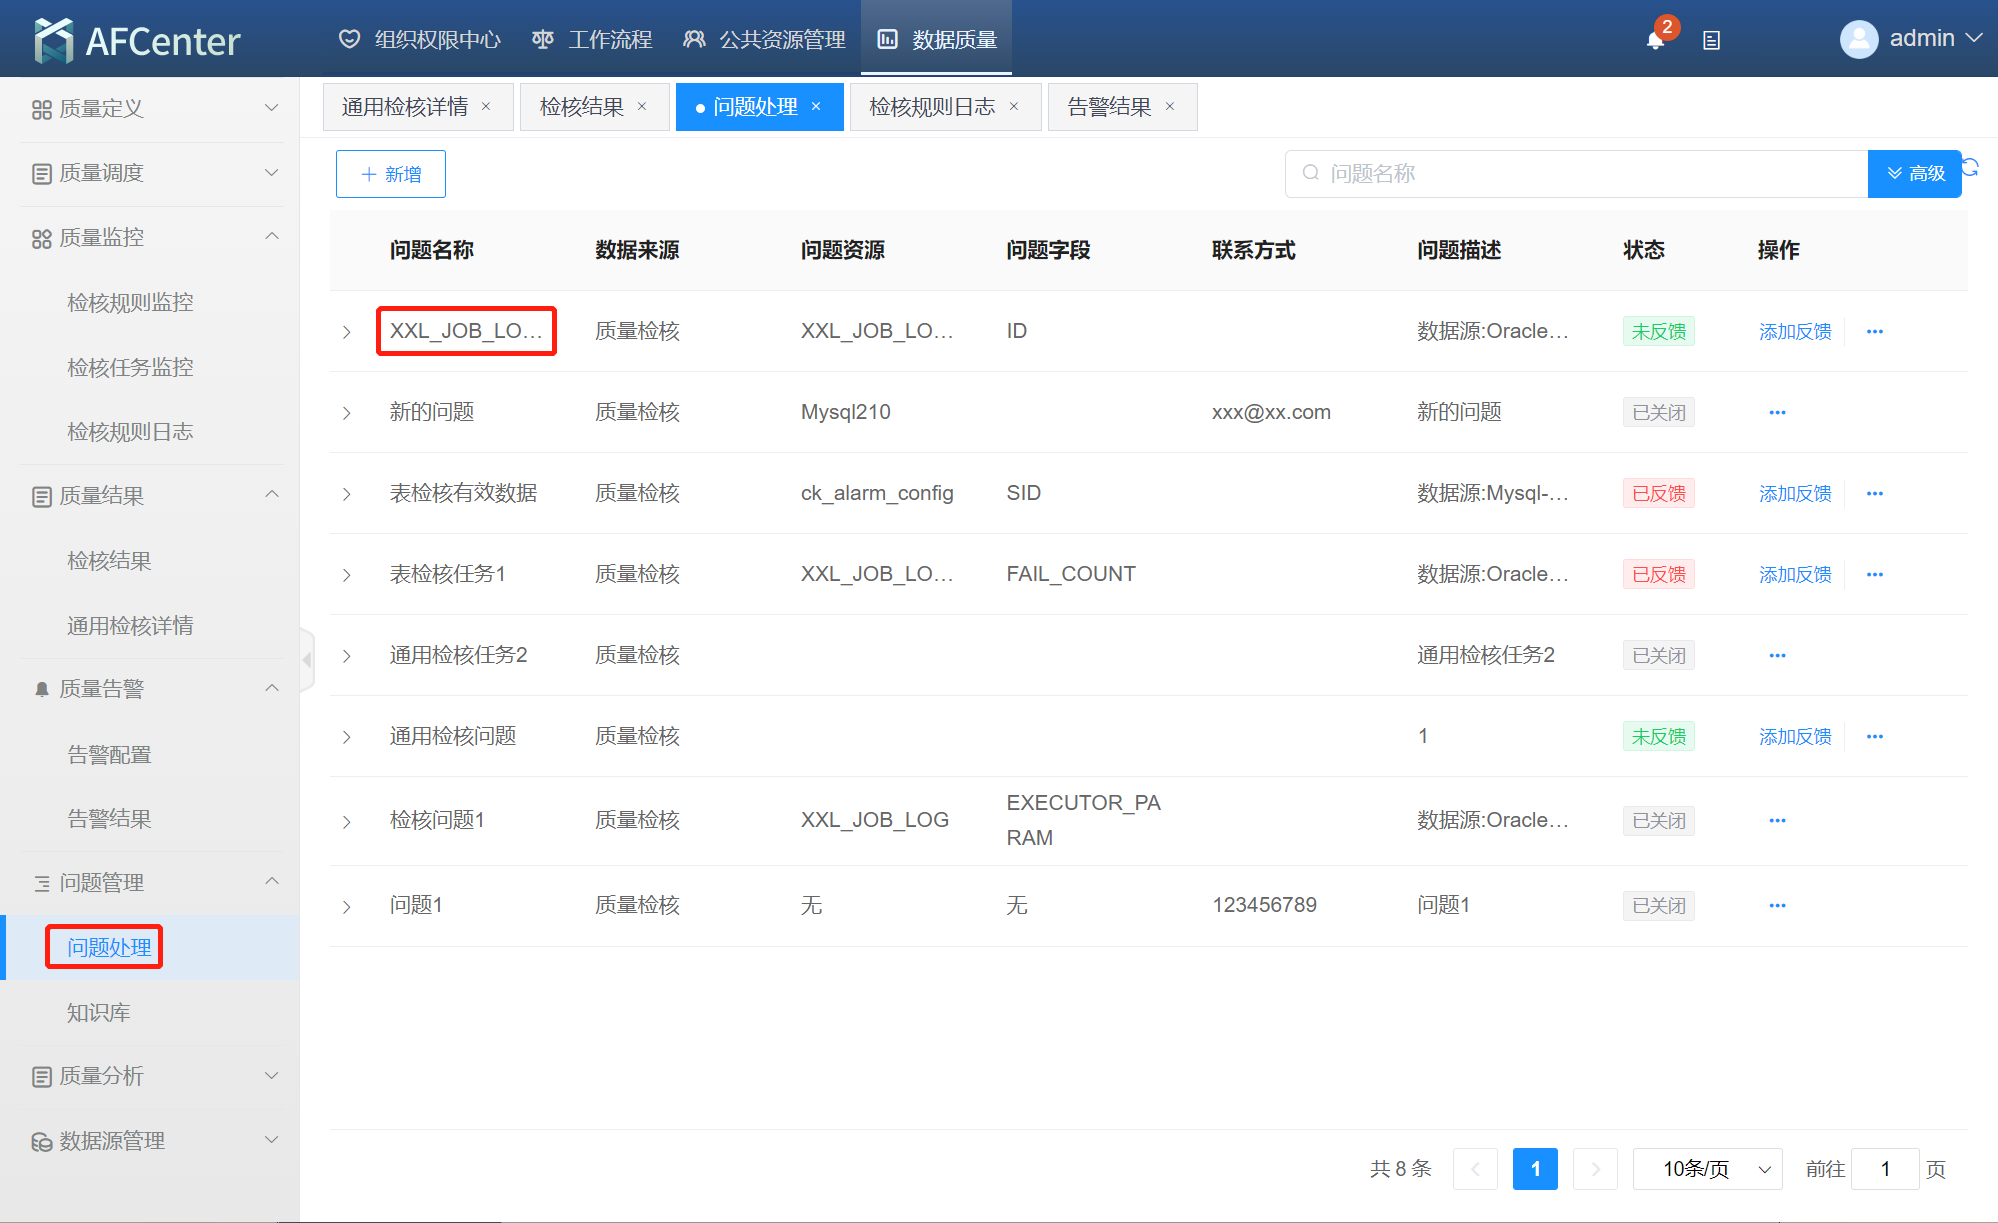
Task: Open more actions for 新的问题 row
Action: point(1777,412)
